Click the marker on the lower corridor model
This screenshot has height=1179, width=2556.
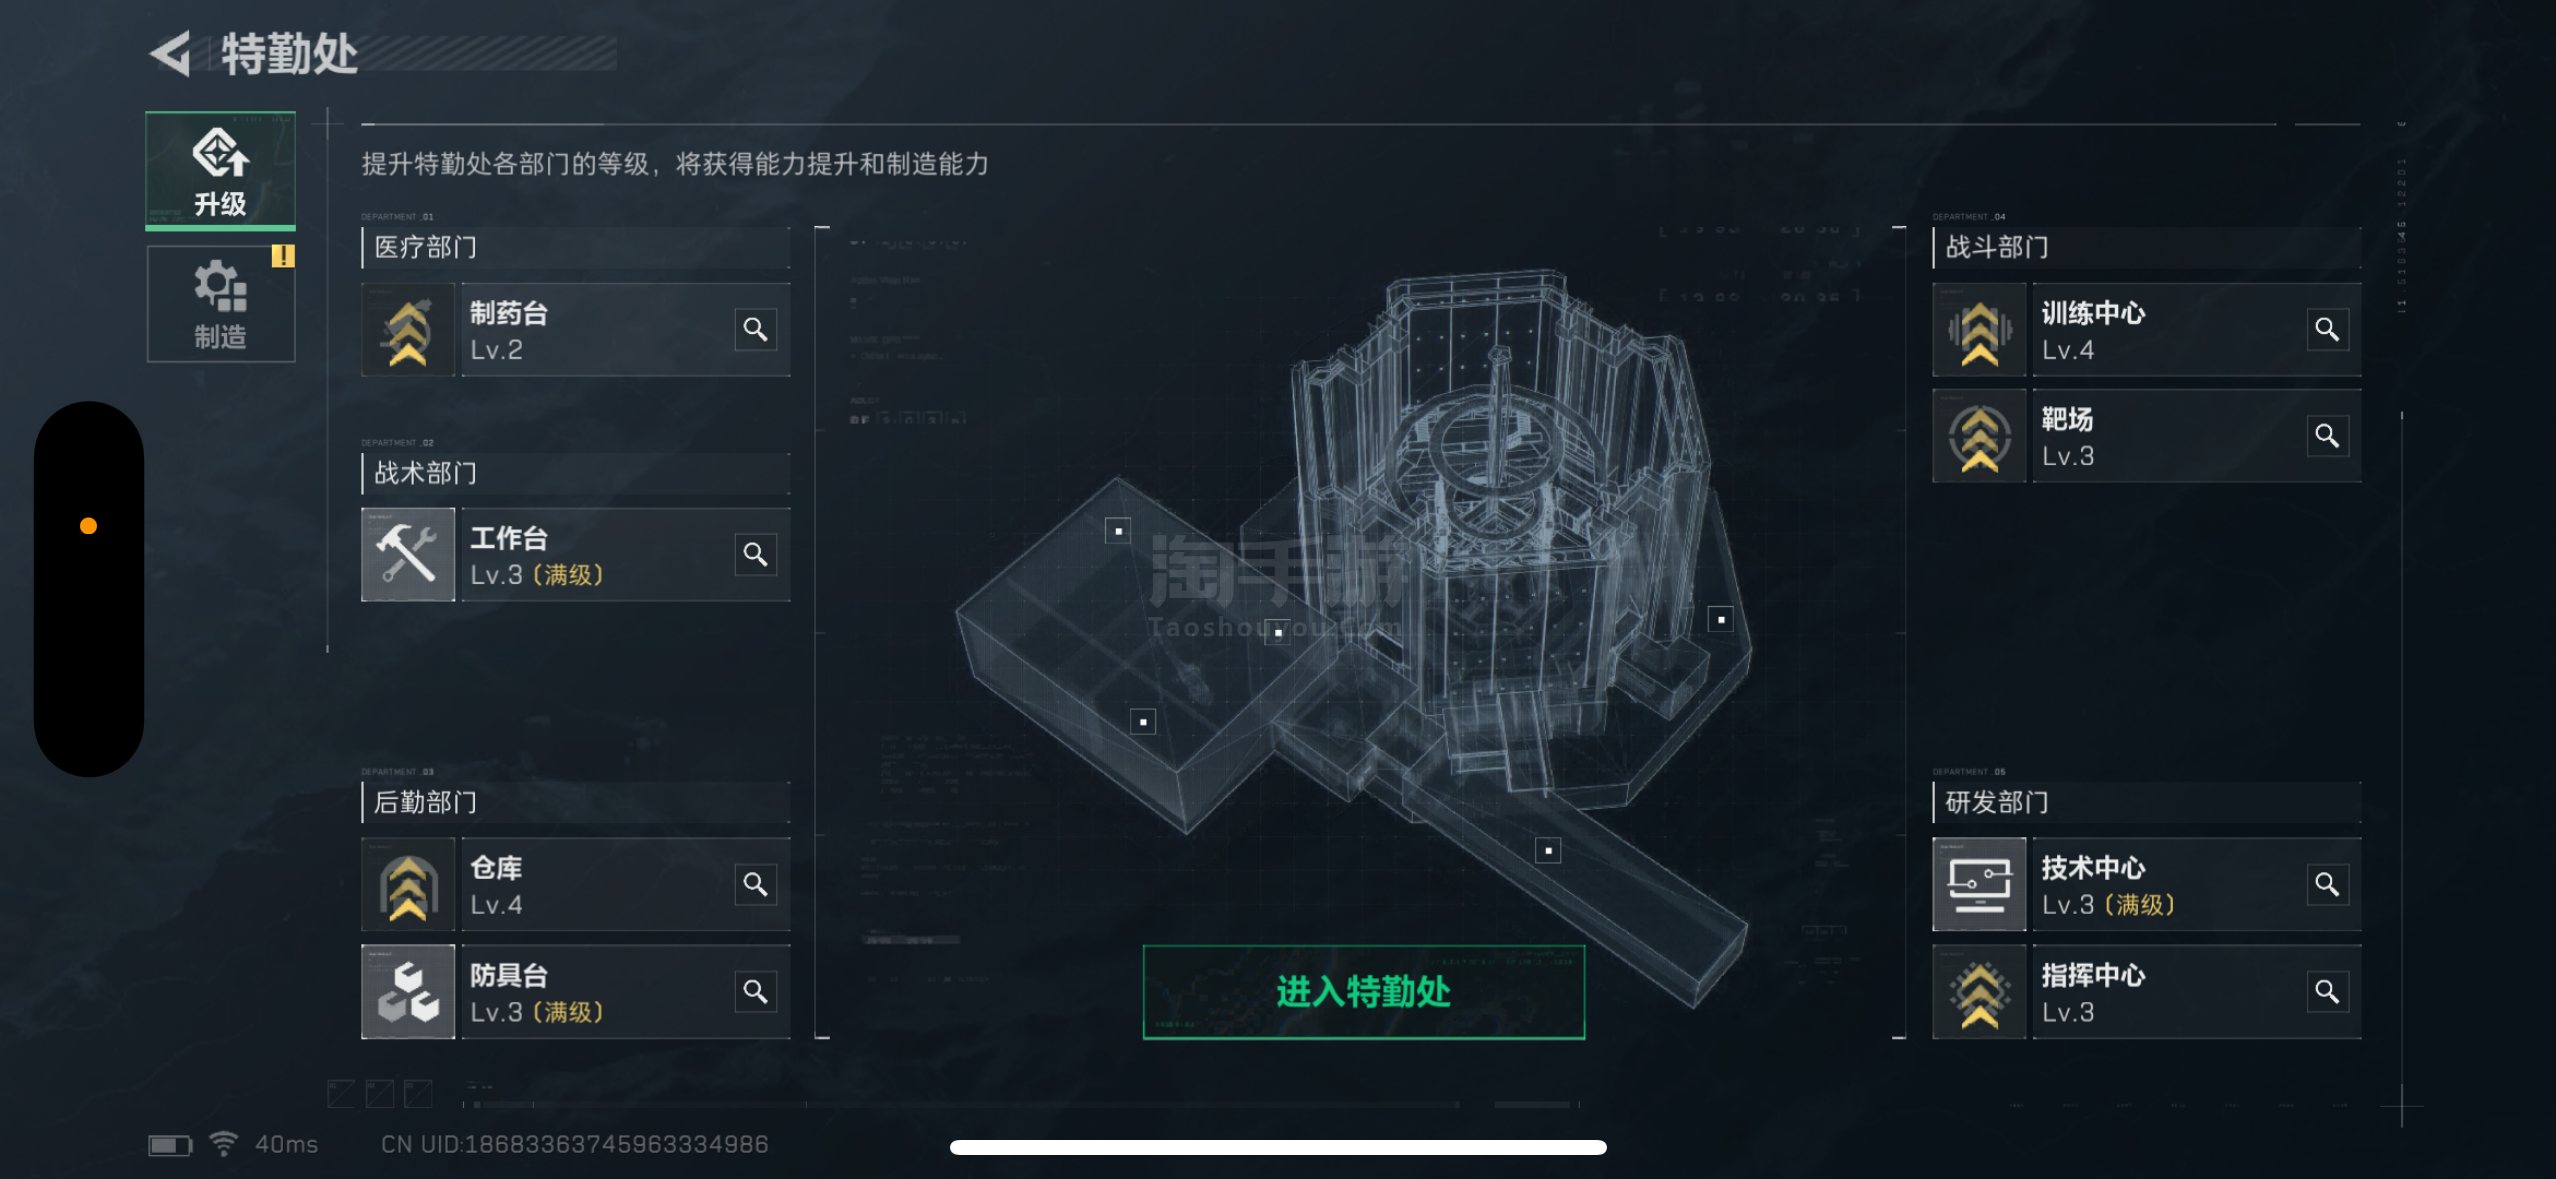click(1548, 851)
